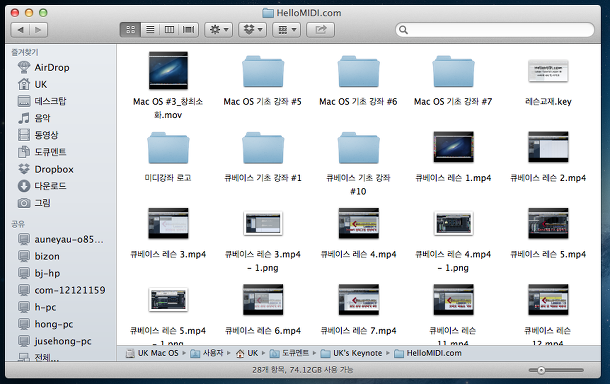Click the Share toolbar button
Screen dimensions: 610x384
tap(321, 30)
